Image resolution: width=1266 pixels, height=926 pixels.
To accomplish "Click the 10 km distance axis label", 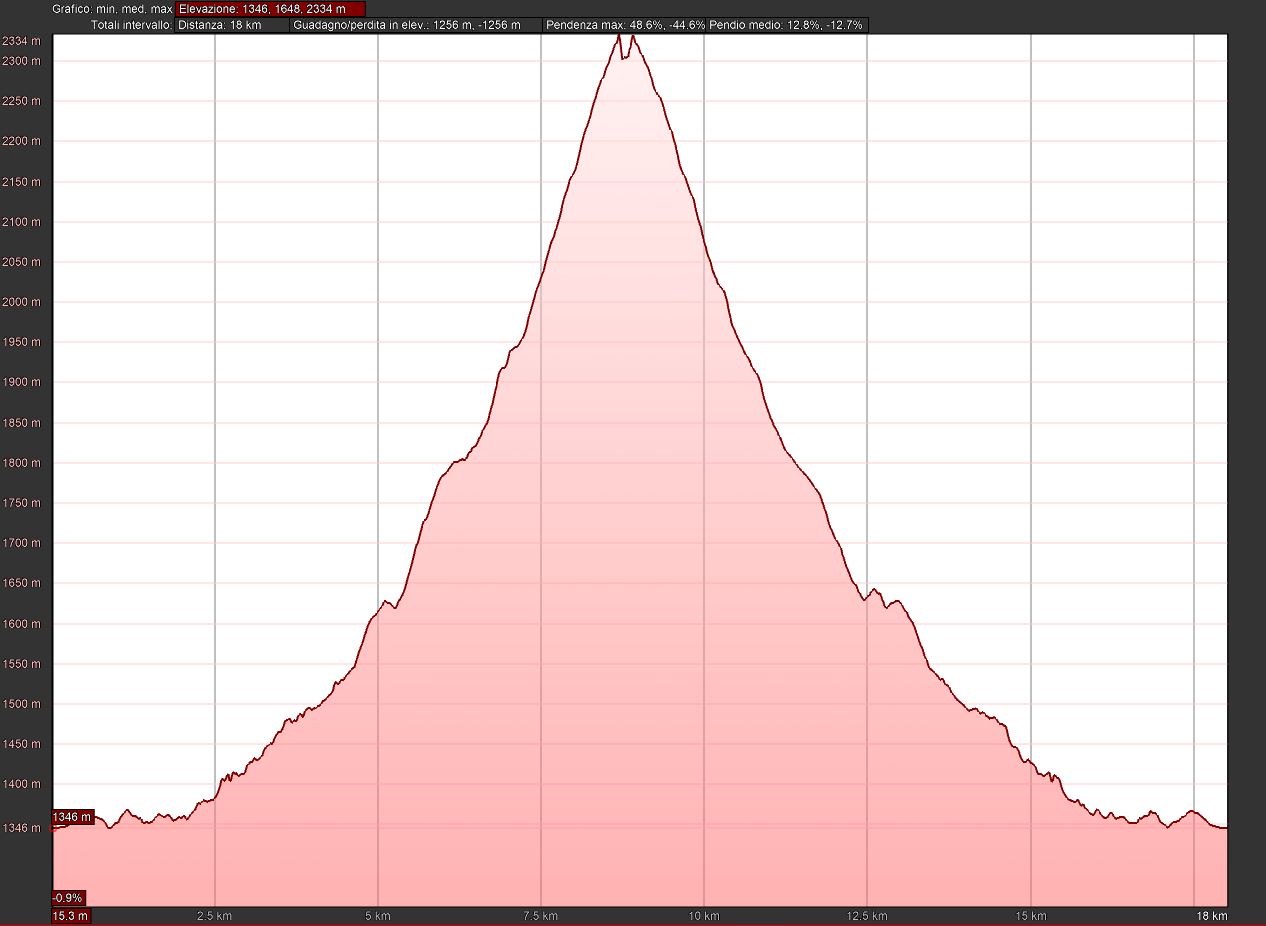I will [x=703, y=916].
